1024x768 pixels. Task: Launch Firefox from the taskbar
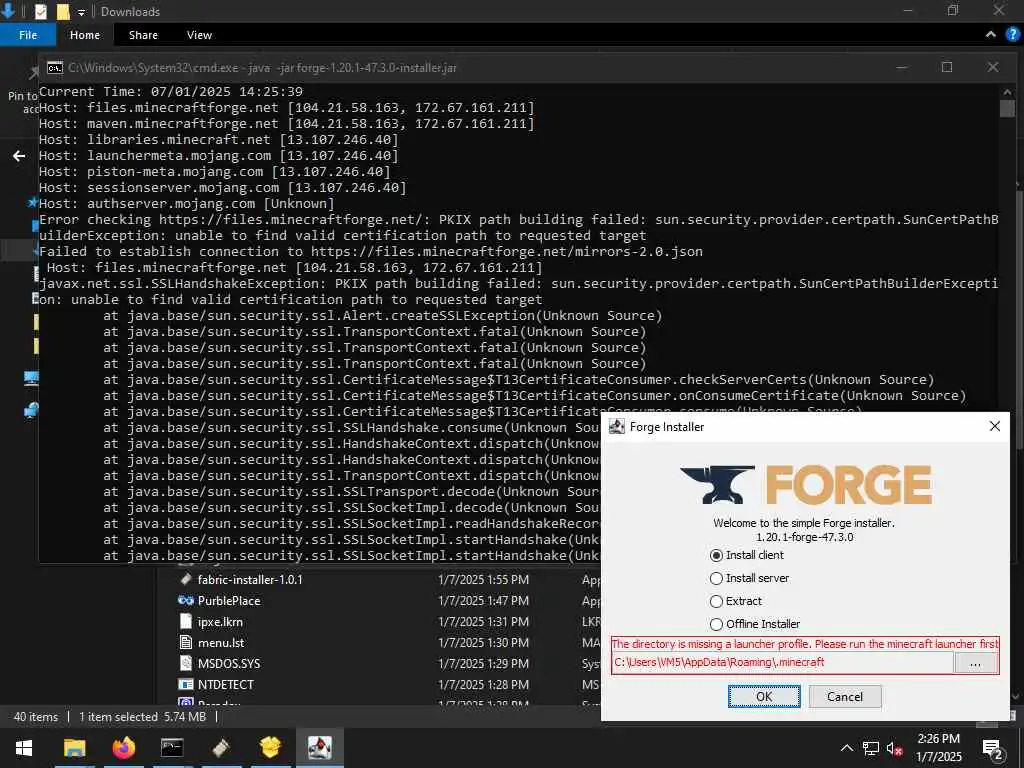coord(123,748)
